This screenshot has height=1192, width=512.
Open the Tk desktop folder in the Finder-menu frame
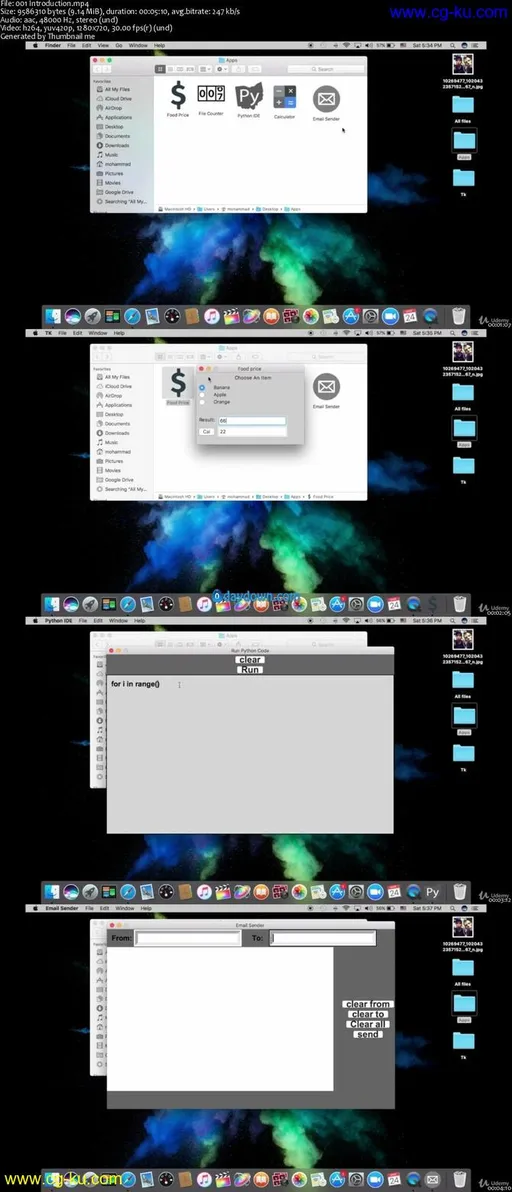coord(463,180)
